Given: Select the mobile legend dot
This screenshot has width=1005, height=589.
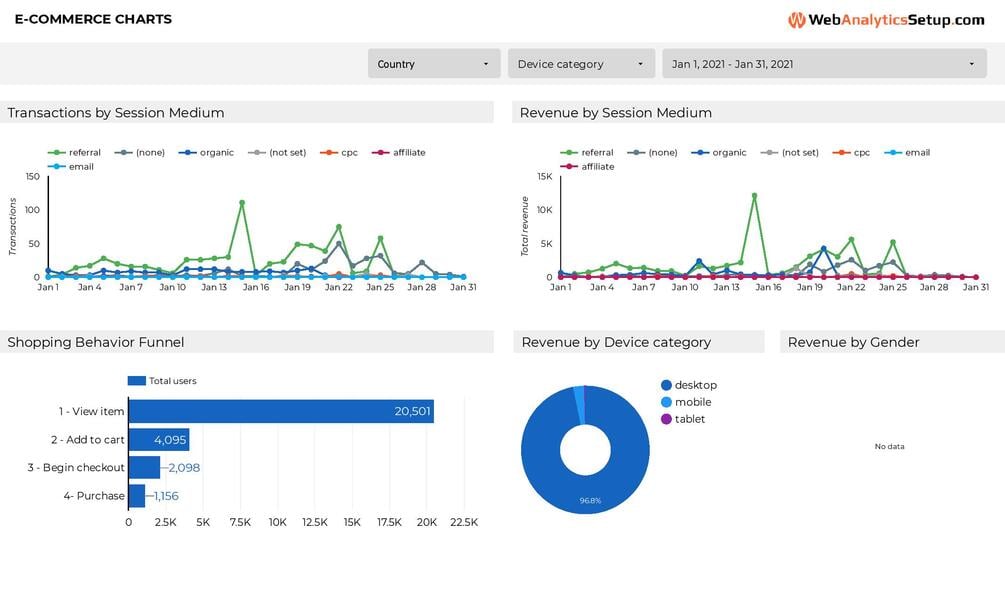Looking at the screenshot, I should [x=666, y=402].
